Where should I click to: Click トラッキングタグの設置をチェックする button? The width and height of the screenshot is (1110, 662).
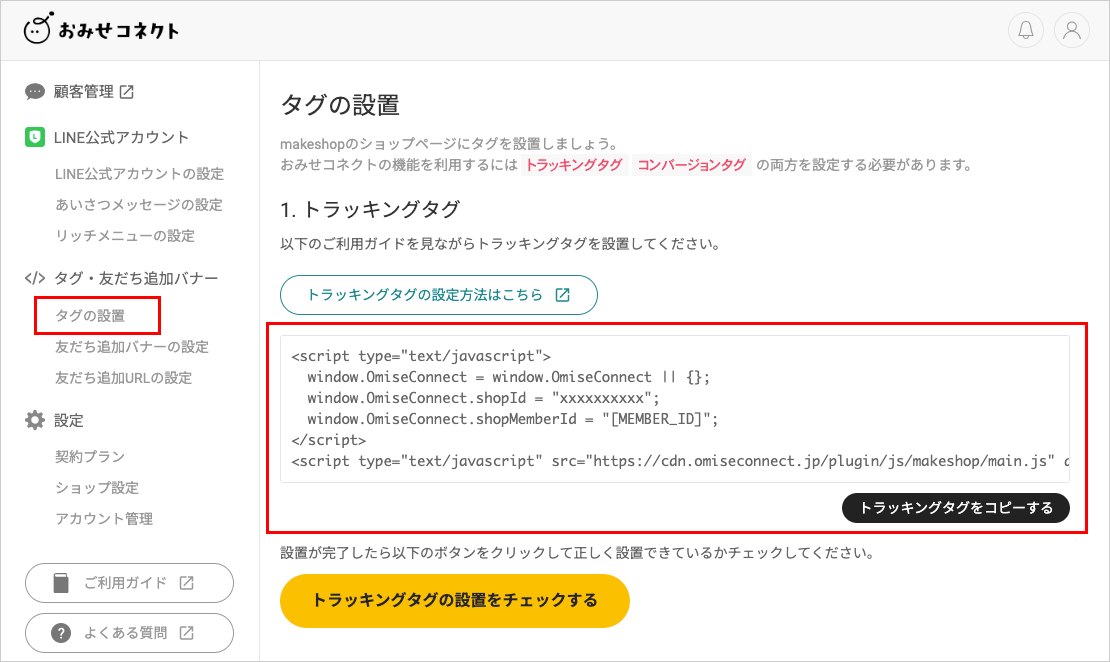pos(454,600)
